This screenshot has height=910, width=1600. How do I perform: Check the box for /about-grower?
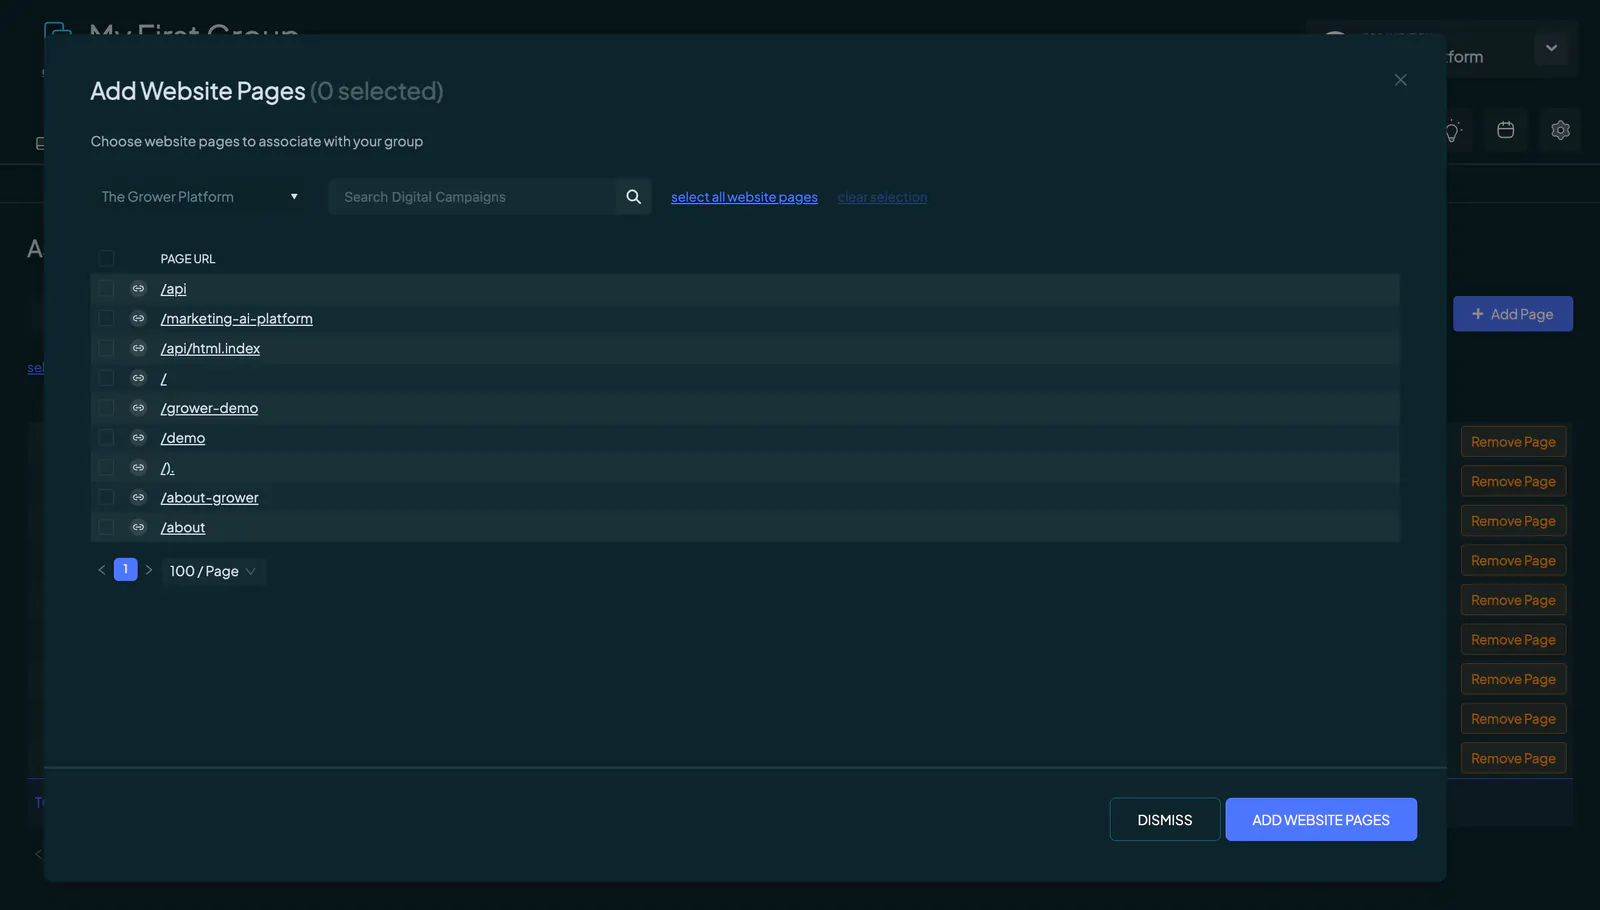click(106, 498)
